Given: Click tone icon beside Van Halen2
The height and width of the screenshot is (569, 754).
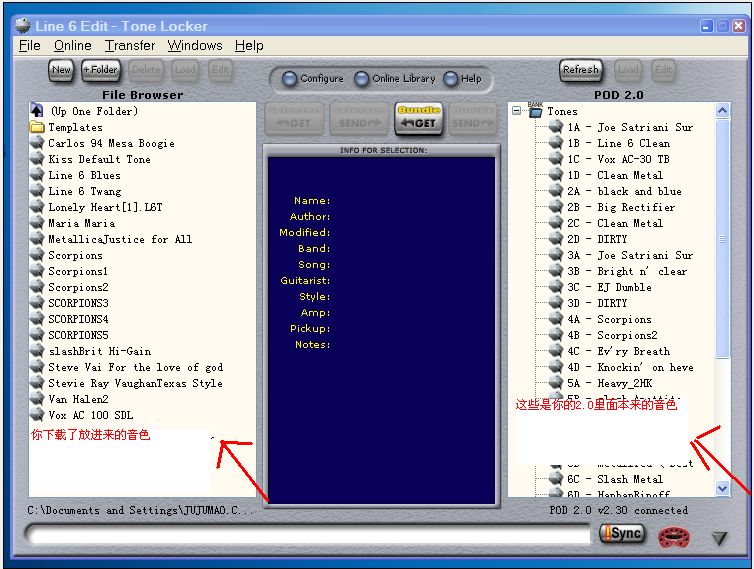Looking at the screenshot, I should tap(37, 399).
